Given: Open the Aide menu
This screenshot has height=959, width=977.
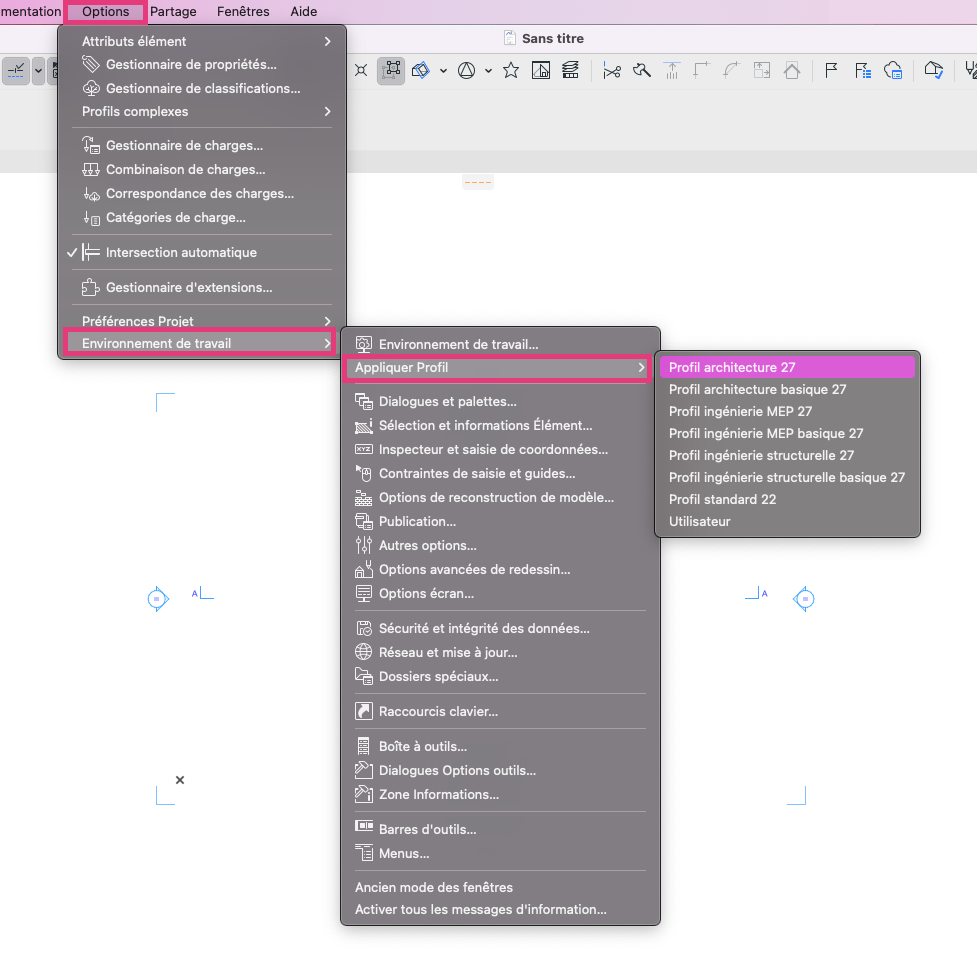Looking at the screenshot, I should click(303, 12).
